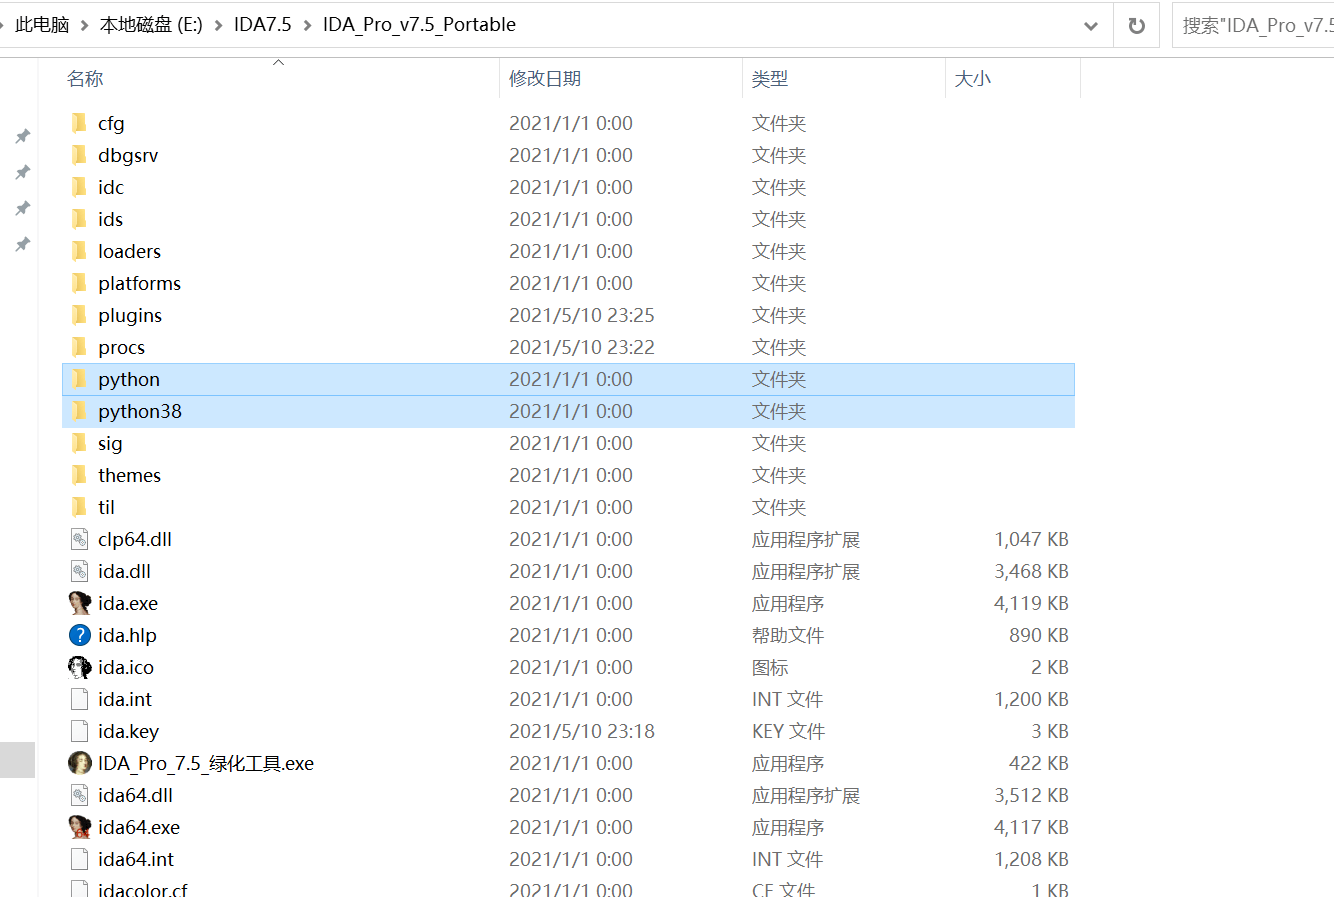
Task: Click the python folder icon
Action: [80, 379]
